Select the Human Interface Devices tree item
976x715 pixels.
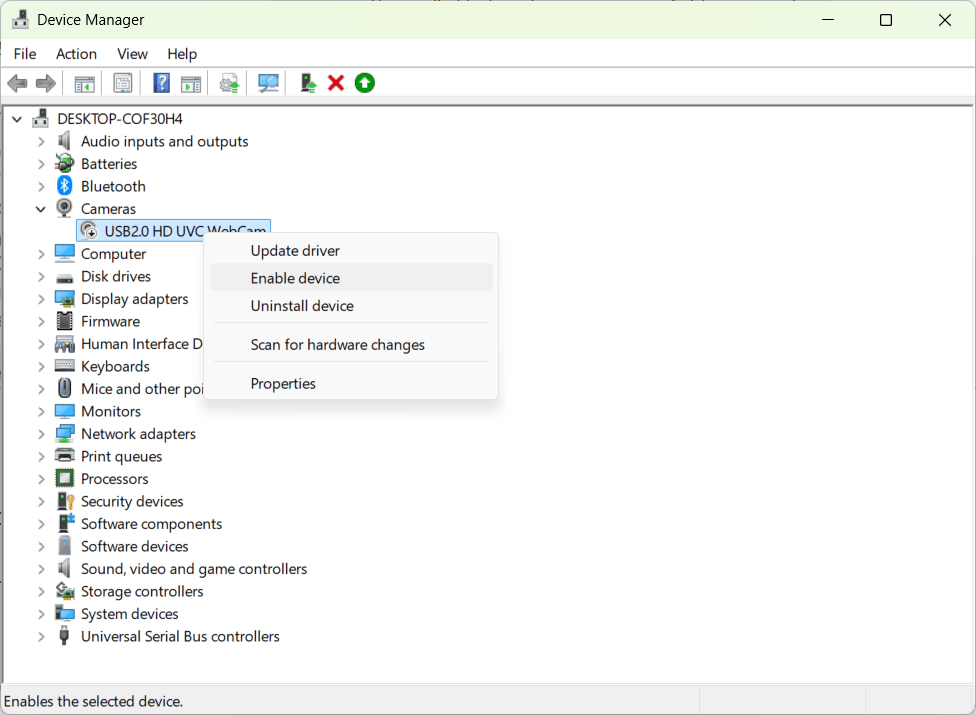point(141,343)
